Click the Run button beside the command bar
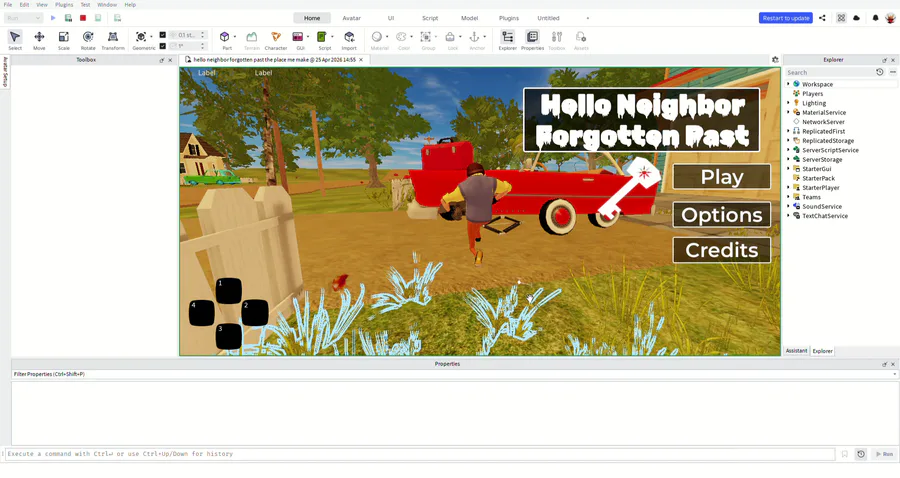The image size is (900, 478). point(885,454)
